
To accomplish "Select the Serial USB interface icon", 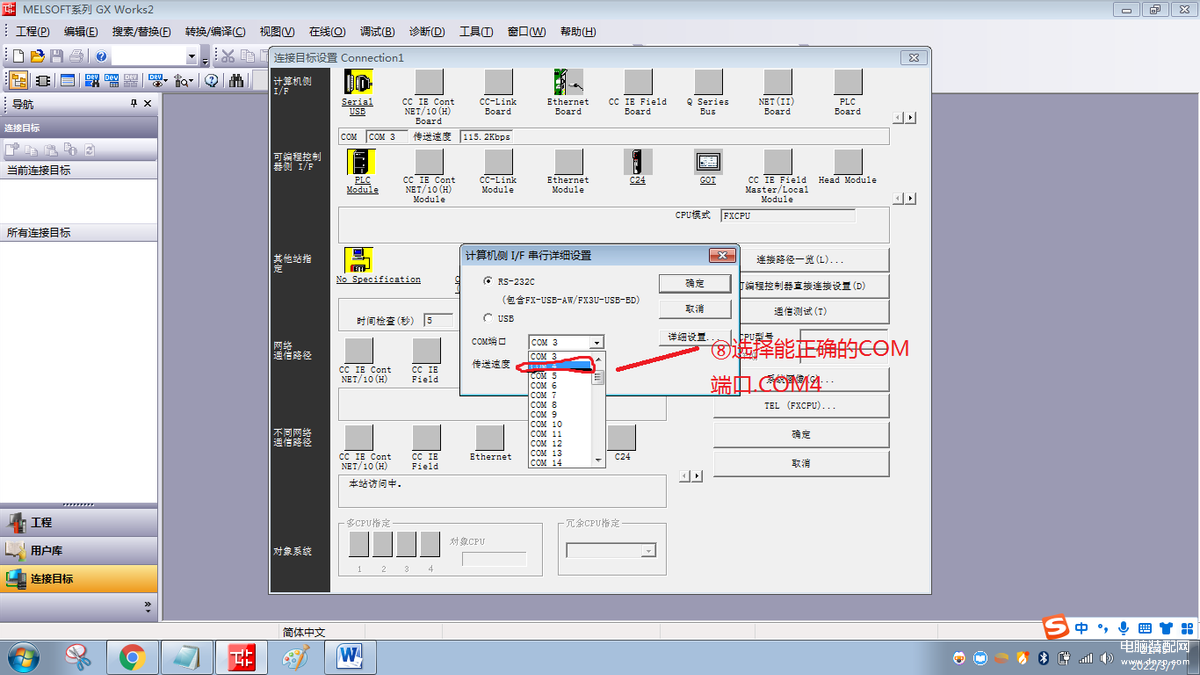I will (x=357, y=82).
